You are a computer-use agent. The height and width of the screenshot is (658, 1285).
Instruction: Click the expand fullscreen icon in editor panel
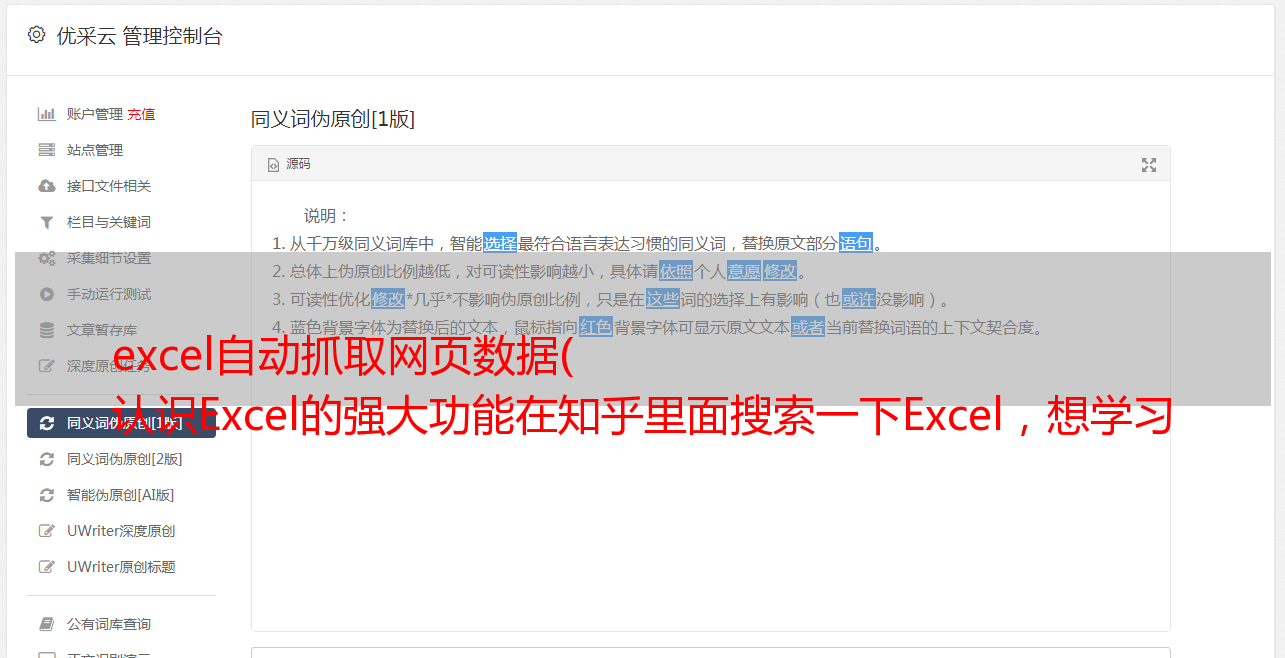1149,165
